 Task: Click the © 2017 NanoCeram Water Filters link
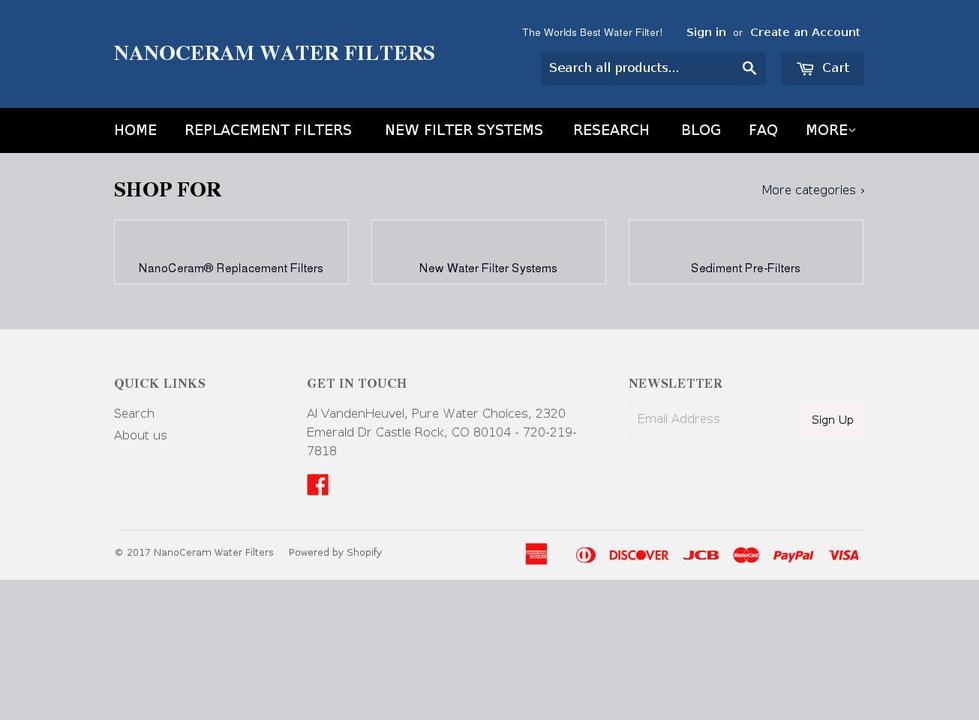(x=194, y=552)
